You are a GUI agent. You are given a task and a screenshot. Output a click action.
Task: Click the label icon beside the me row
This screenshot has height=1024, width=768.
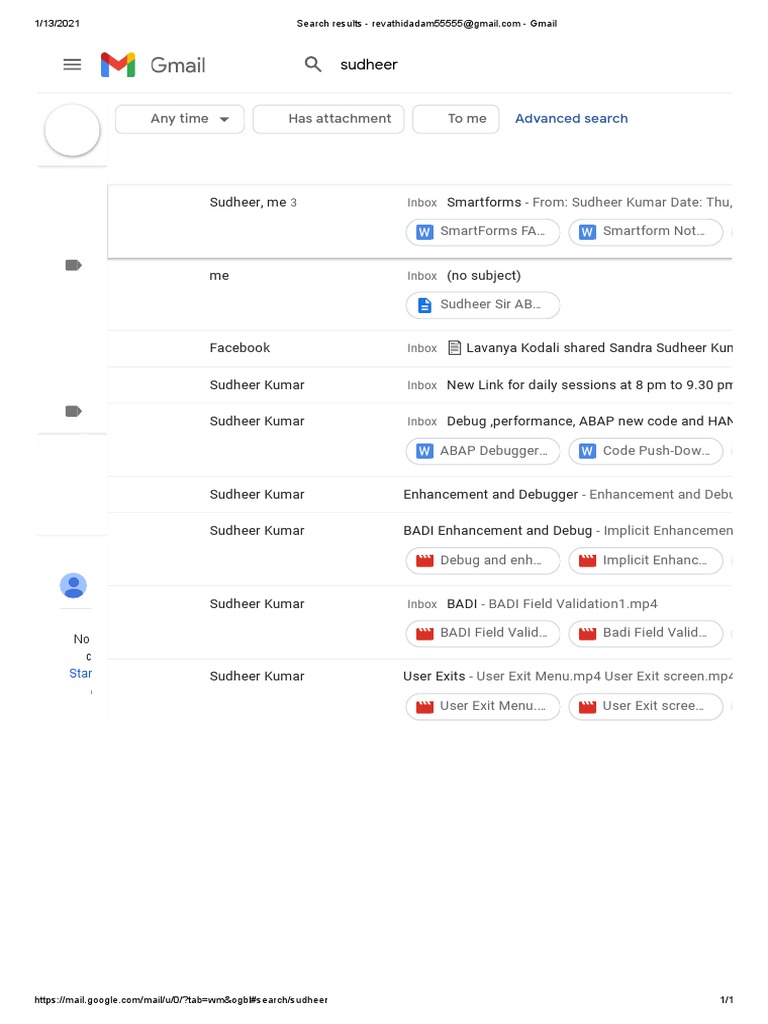coord(73,265)
